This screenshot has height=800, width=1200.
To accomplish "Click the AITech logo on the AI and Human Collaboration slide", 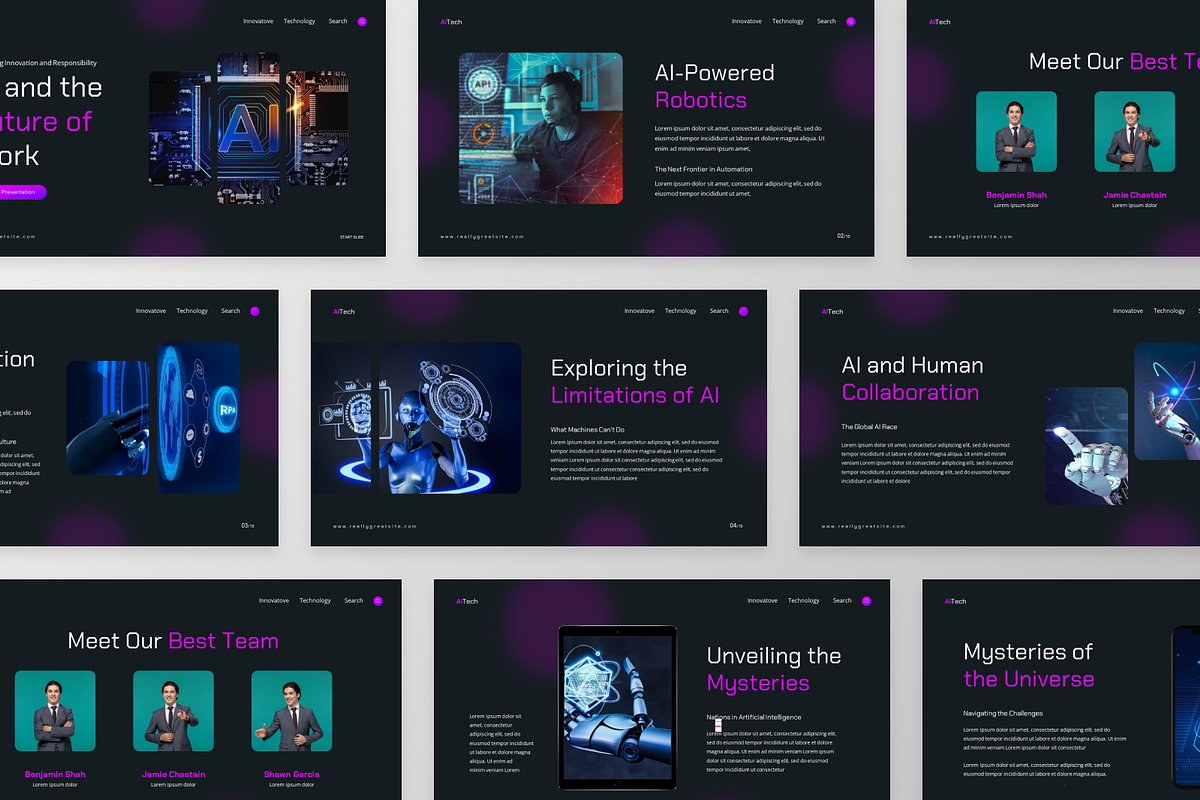I will [x=832, y=311].
